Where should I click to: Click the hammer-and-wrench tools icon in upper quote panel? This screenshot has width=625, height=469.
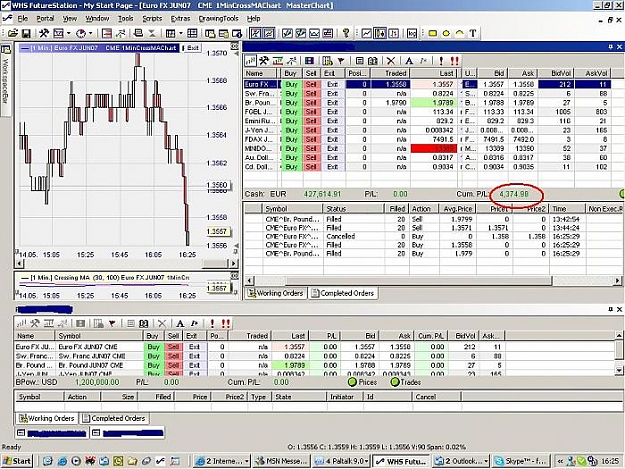click(263, 61)
